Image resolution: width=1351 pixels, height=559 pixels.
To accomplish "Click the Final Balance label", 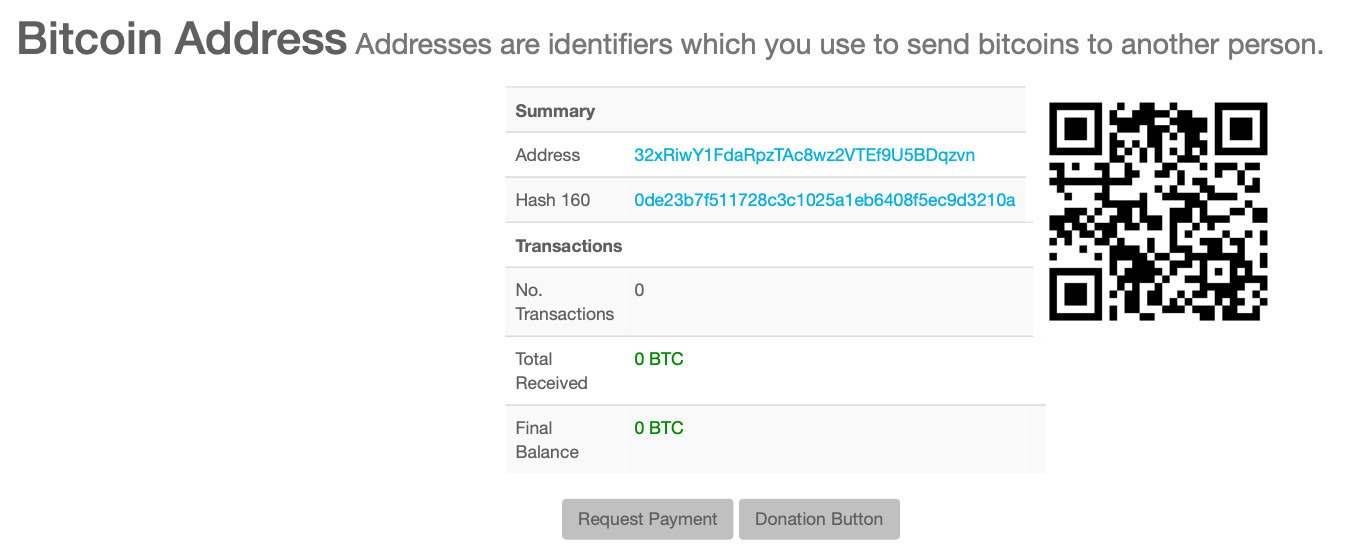I will pos(547,440).
